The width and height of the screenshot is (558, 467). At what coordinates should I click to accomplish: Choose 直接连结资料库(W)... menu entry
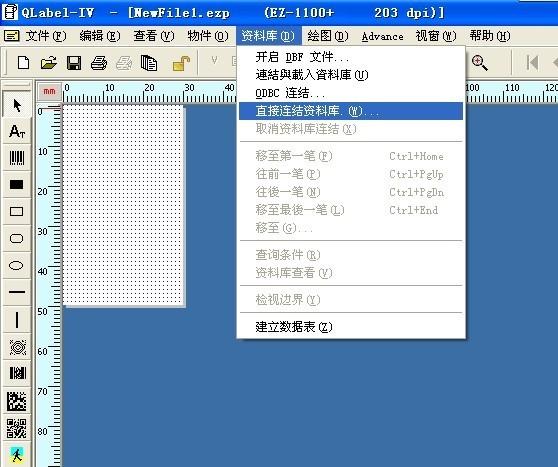[351, 111]
